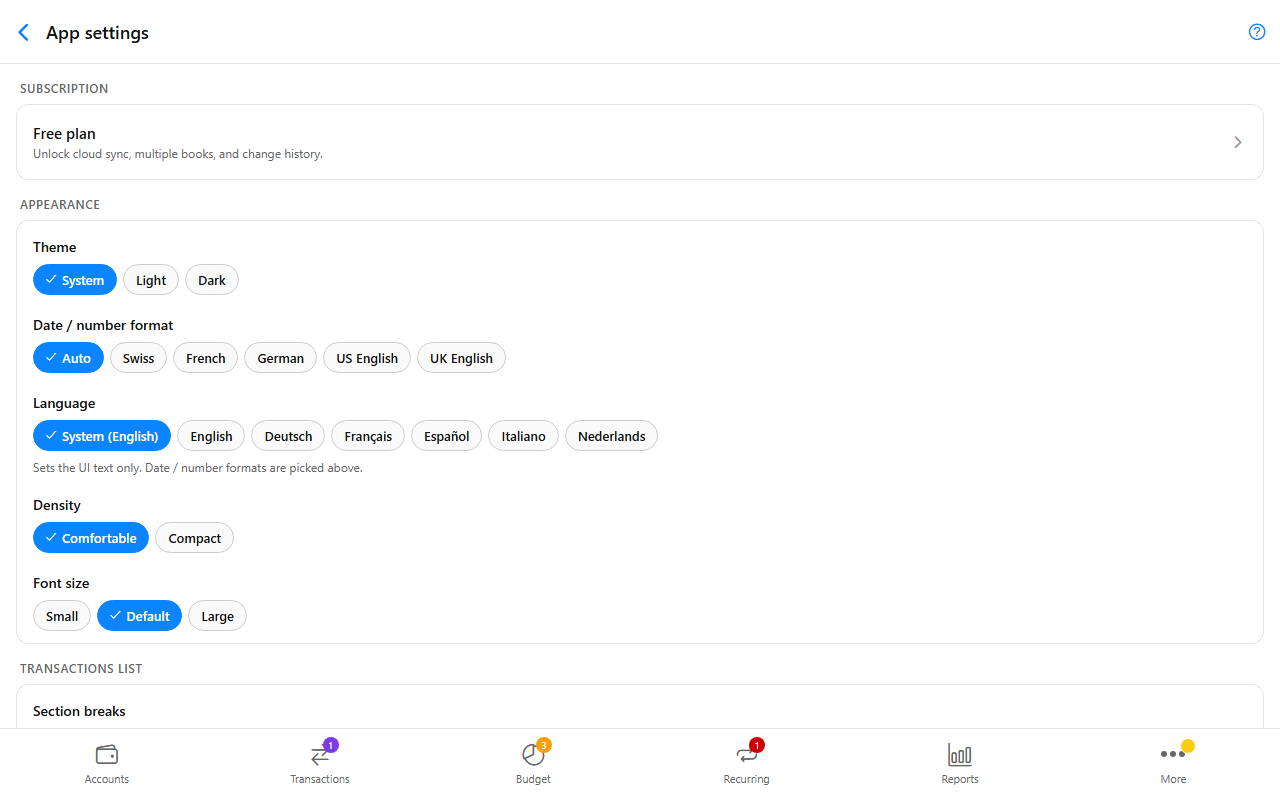The height and width of the screenshot is (800, 1280).
Task: Open the Reports bar chart icon
Action: (x=960, y=755)
